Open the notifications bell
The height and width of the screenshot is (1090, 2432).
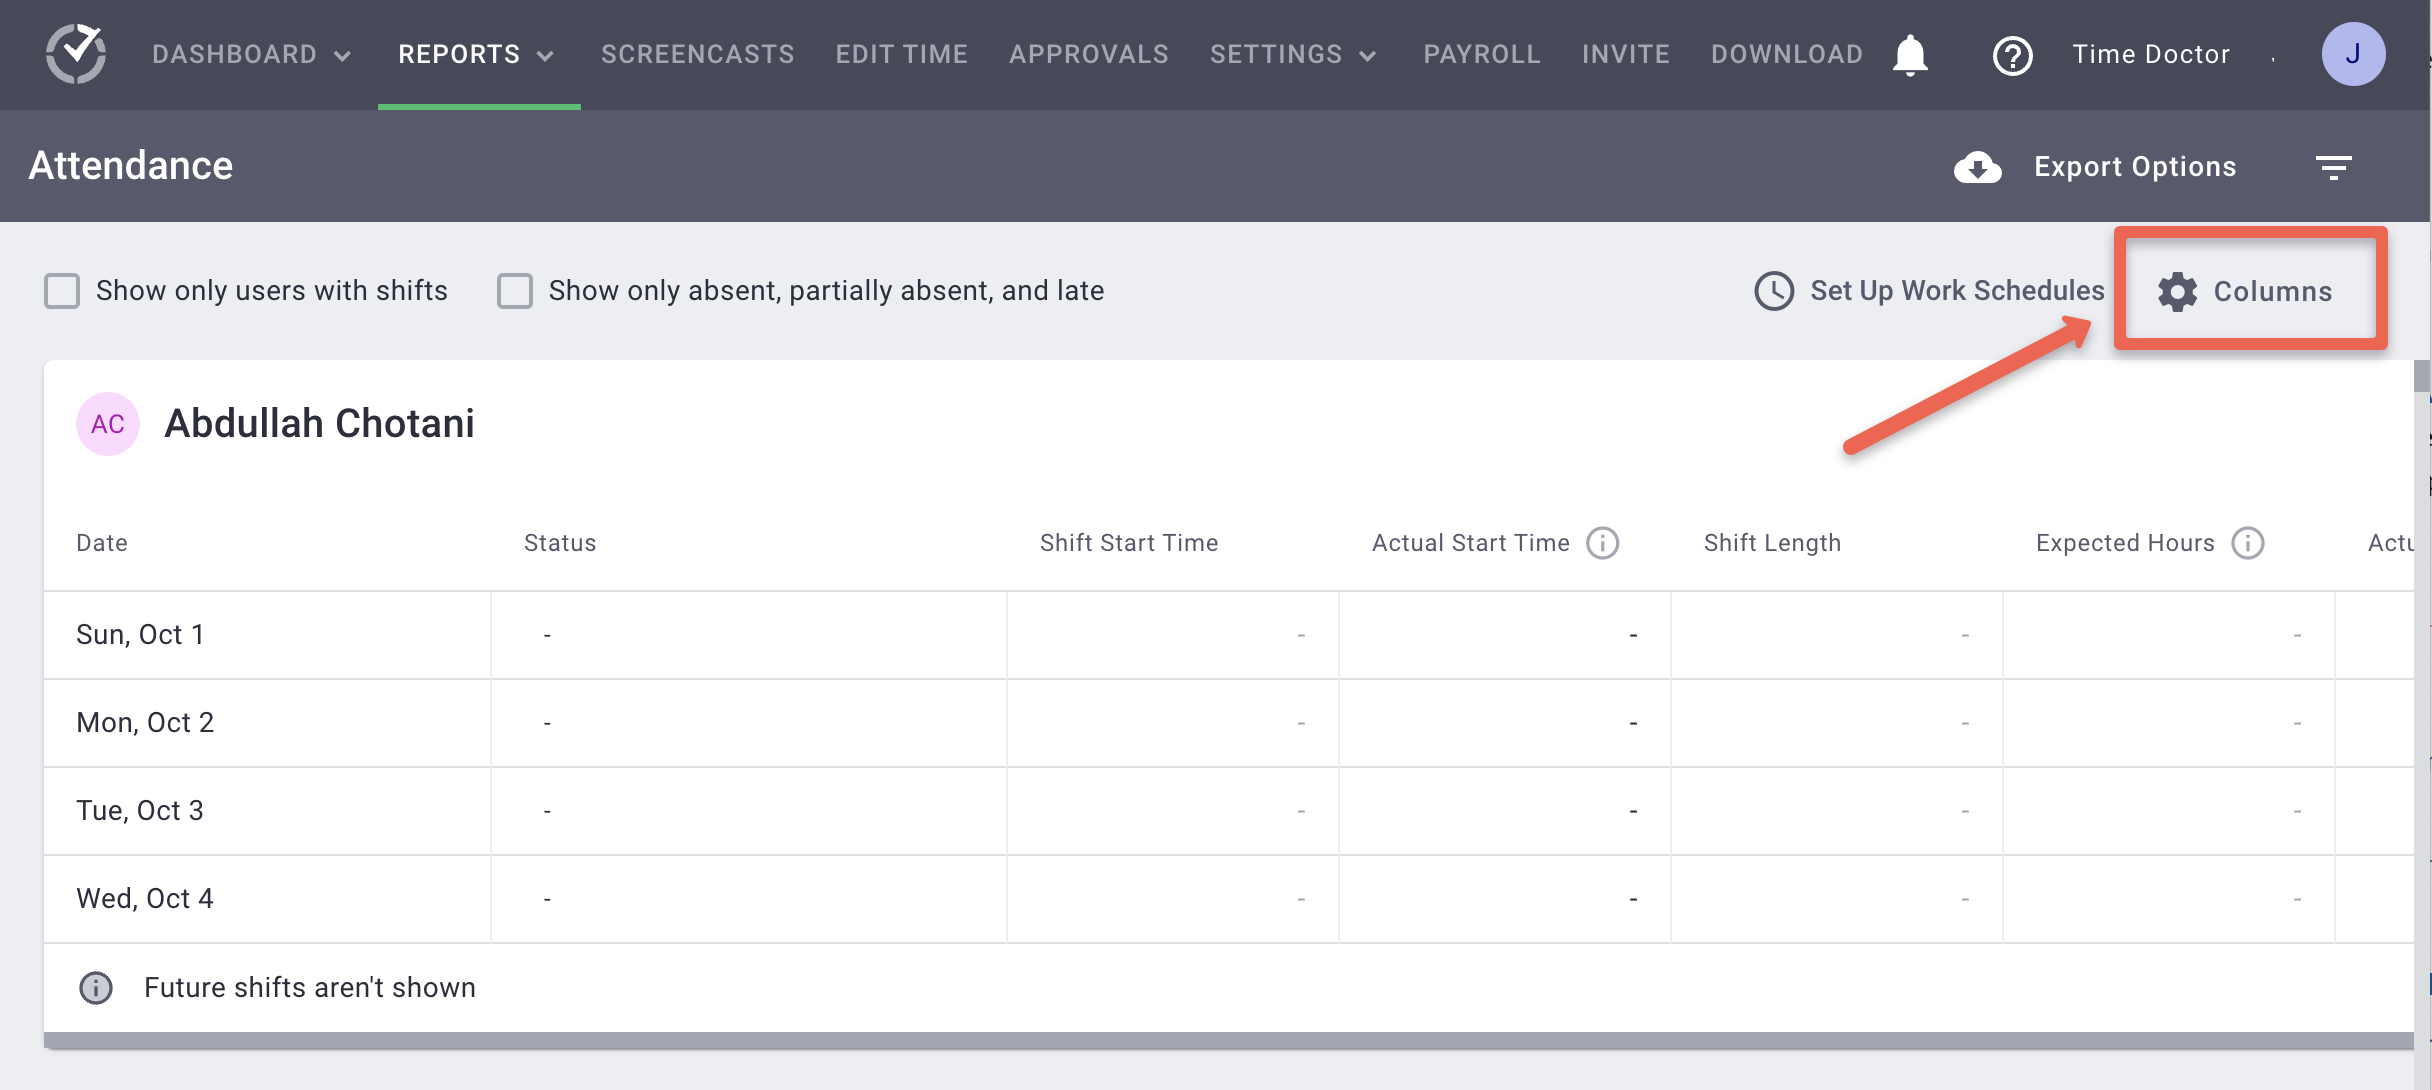click(x=1910, y=54)
